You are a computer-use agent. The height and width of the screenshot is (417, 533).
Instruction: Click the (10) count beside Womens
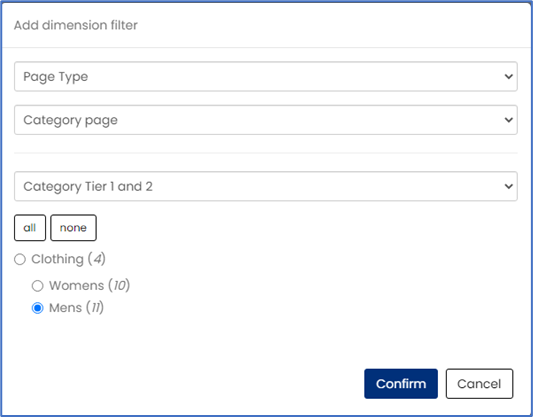coord(119,285)
